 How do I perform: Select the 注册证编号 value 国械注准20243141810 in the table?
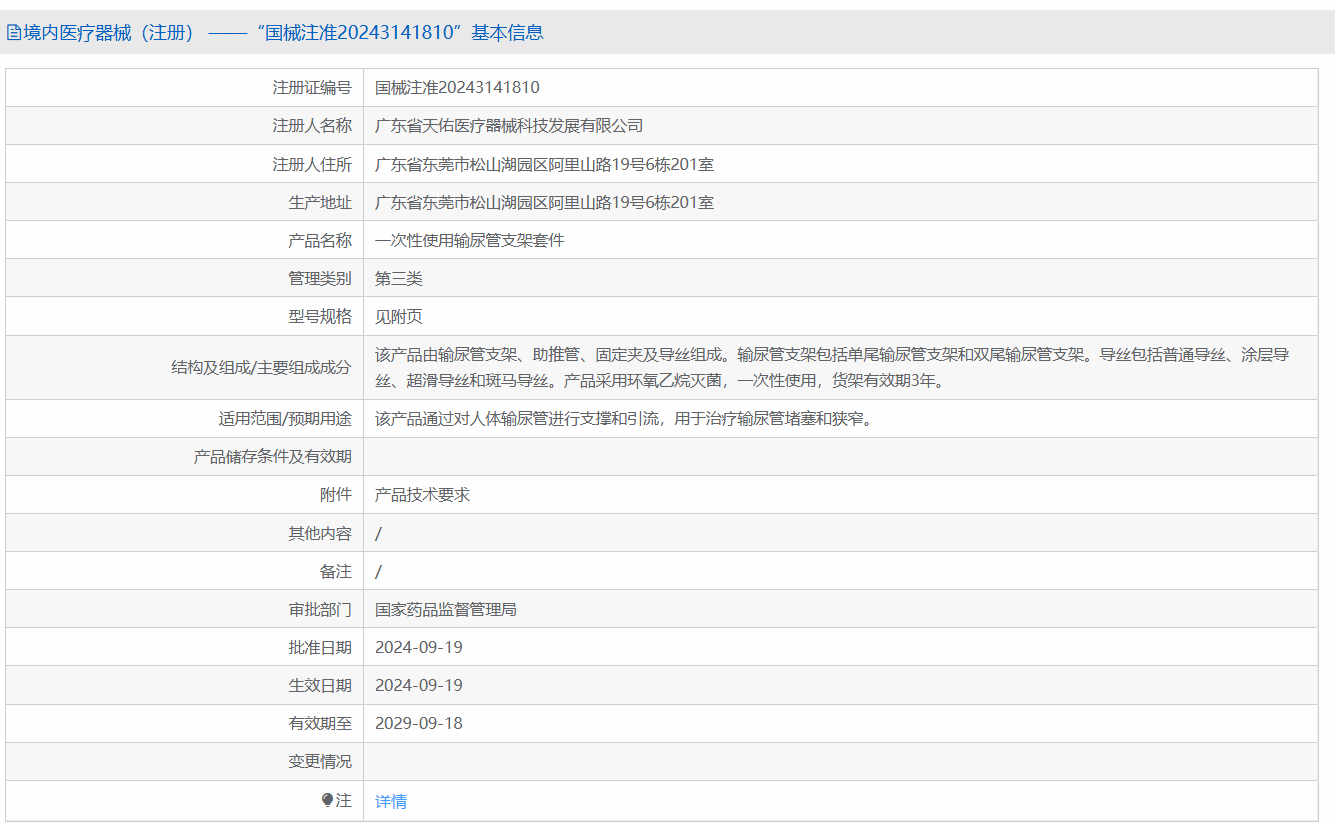(457, 88)
